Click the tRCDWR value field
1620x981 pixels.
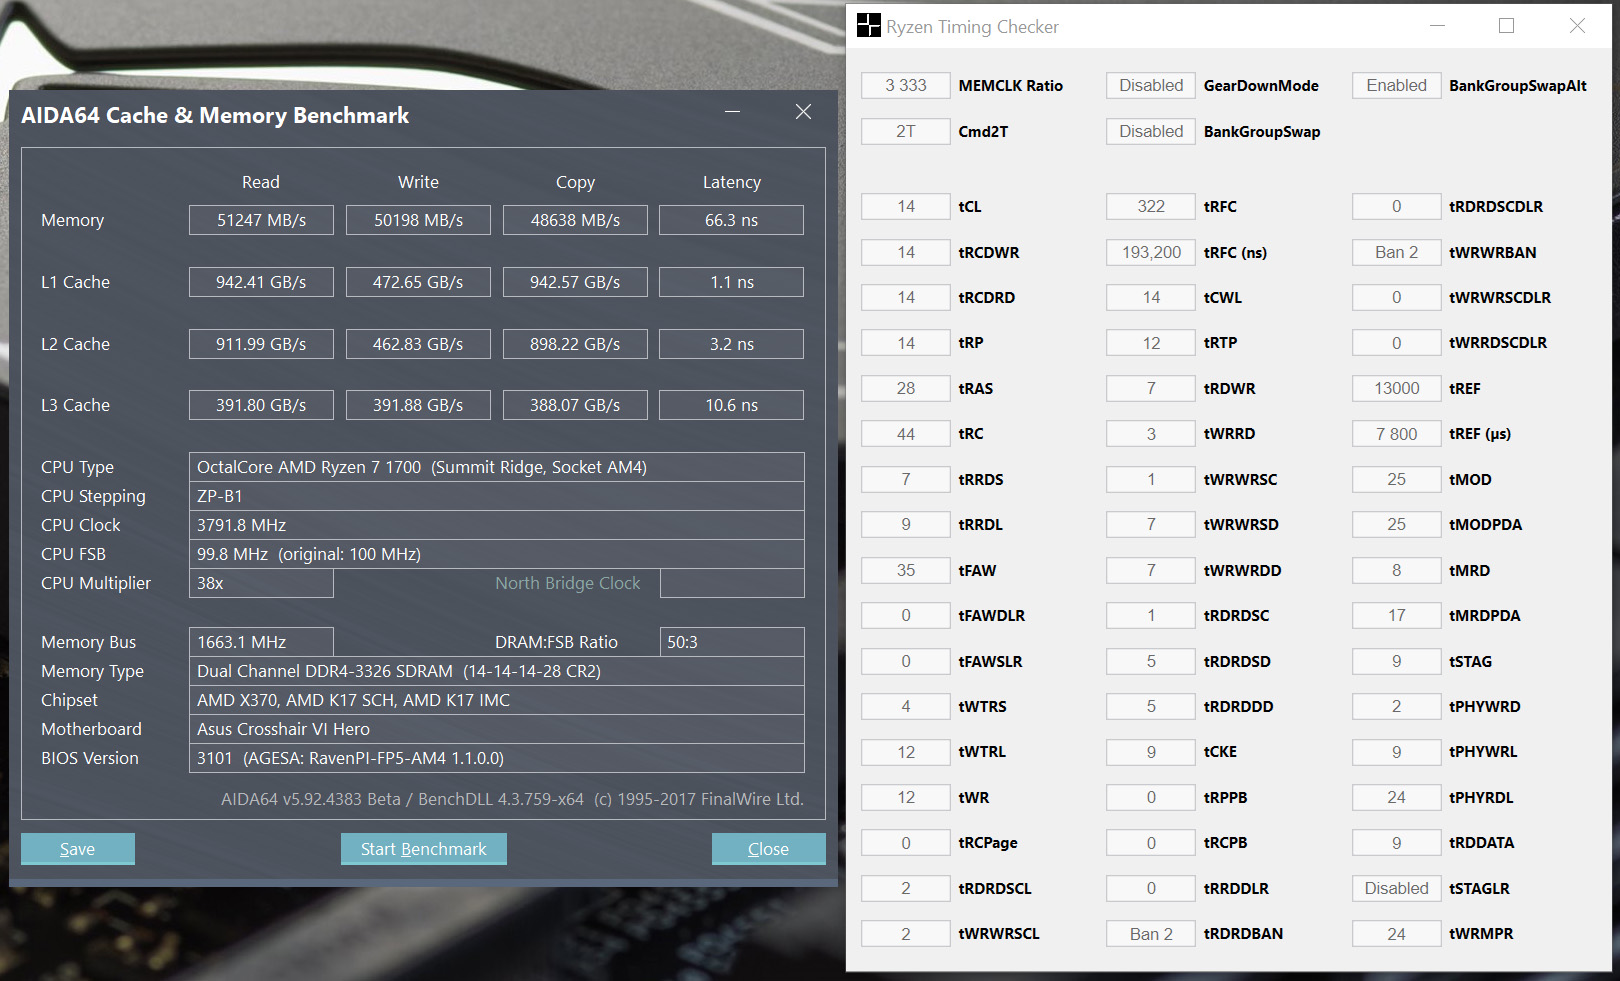(x=906, y=252)
